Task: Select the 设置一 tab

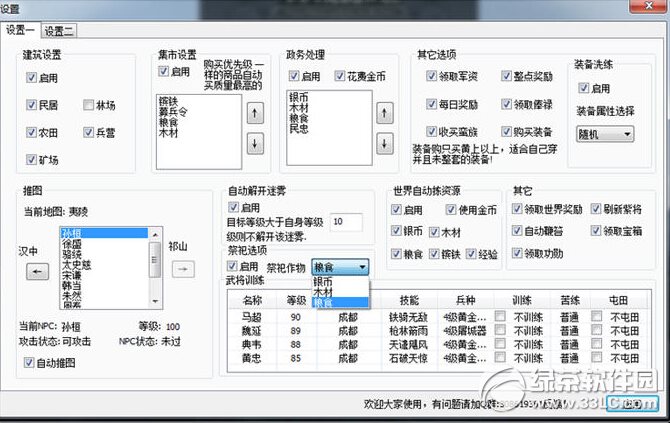Action: pos(20,30)
